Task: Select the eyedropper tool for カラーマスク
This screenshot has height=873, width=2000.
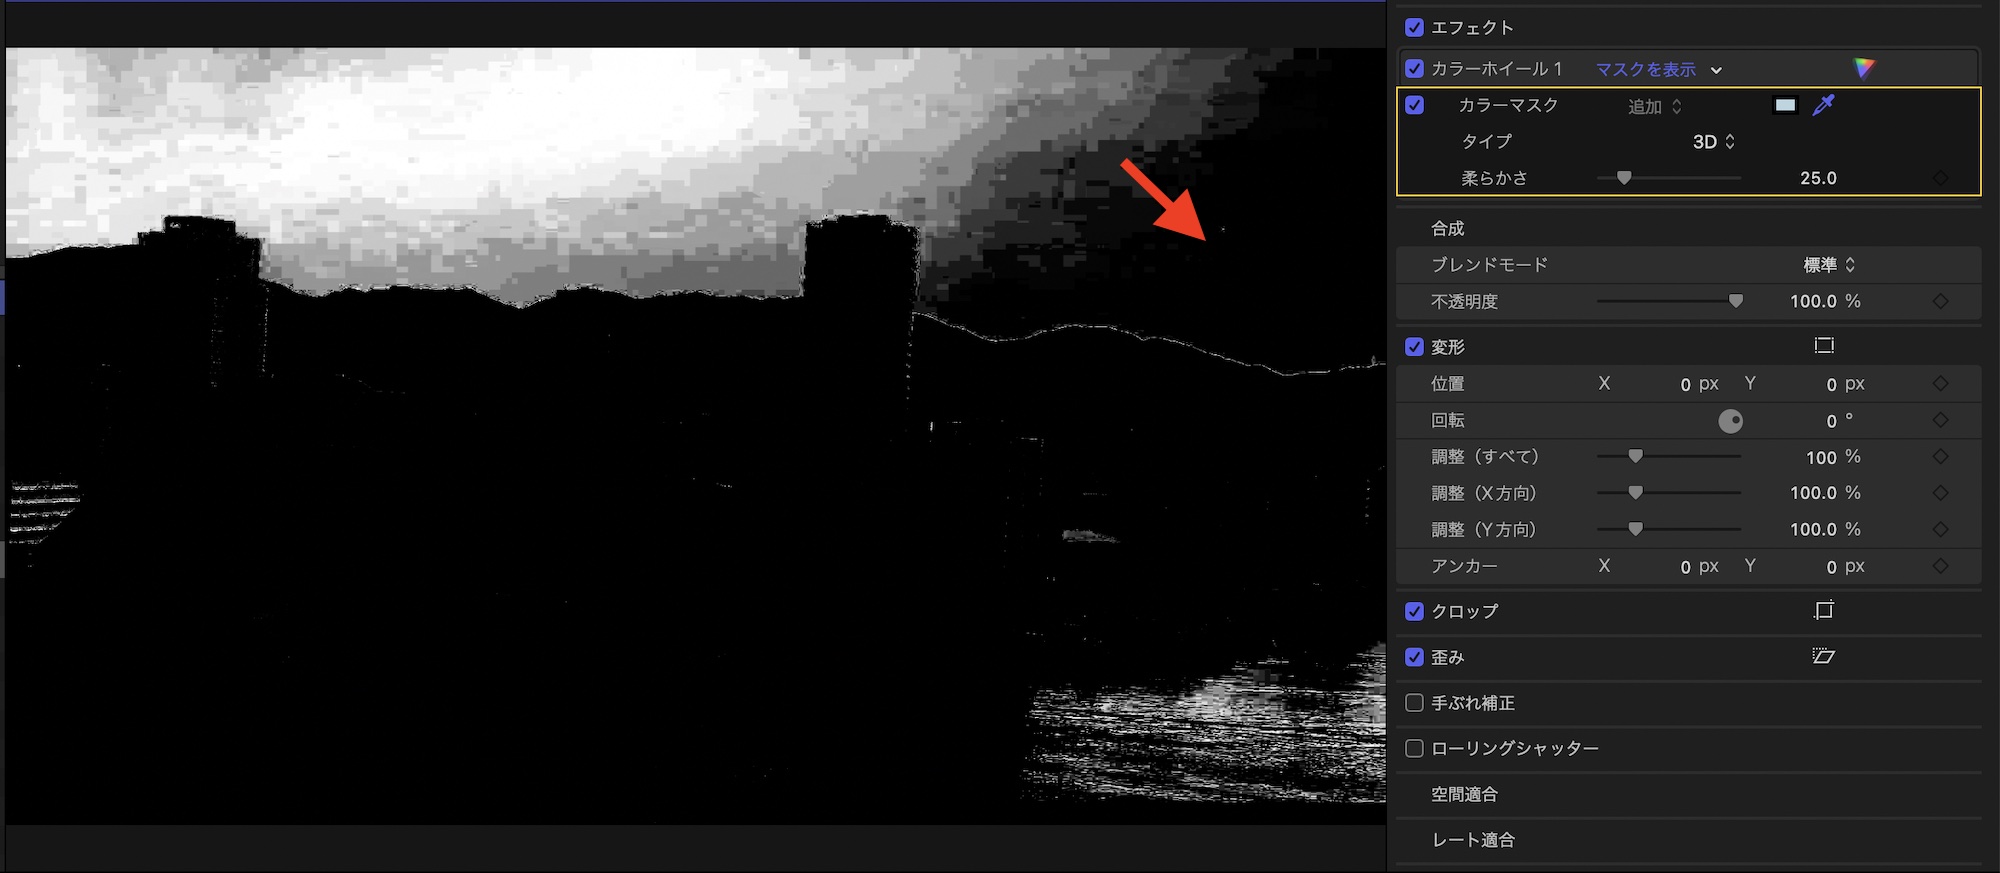Action: 1824,105
